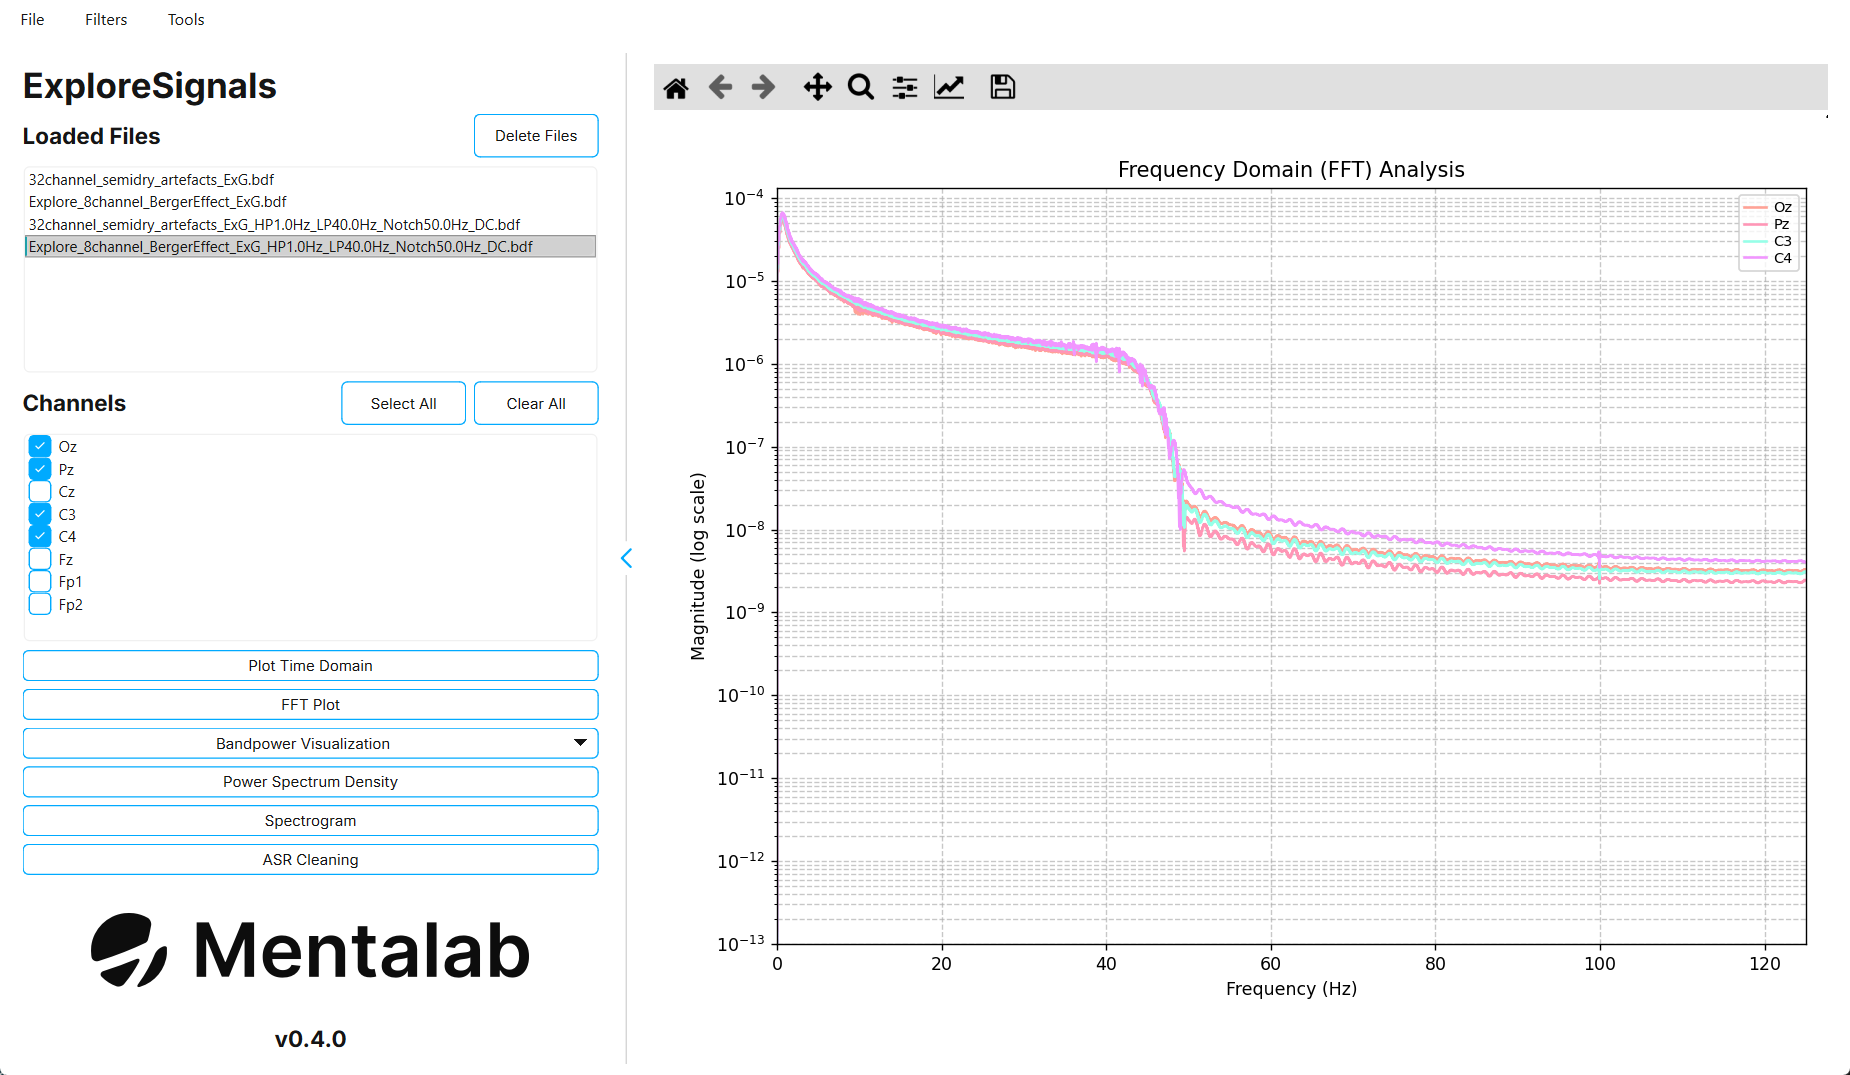
Task: Select the filtered 32channel_semidry_artefacts HP1.0Hz file
Action: click(310, 225)
